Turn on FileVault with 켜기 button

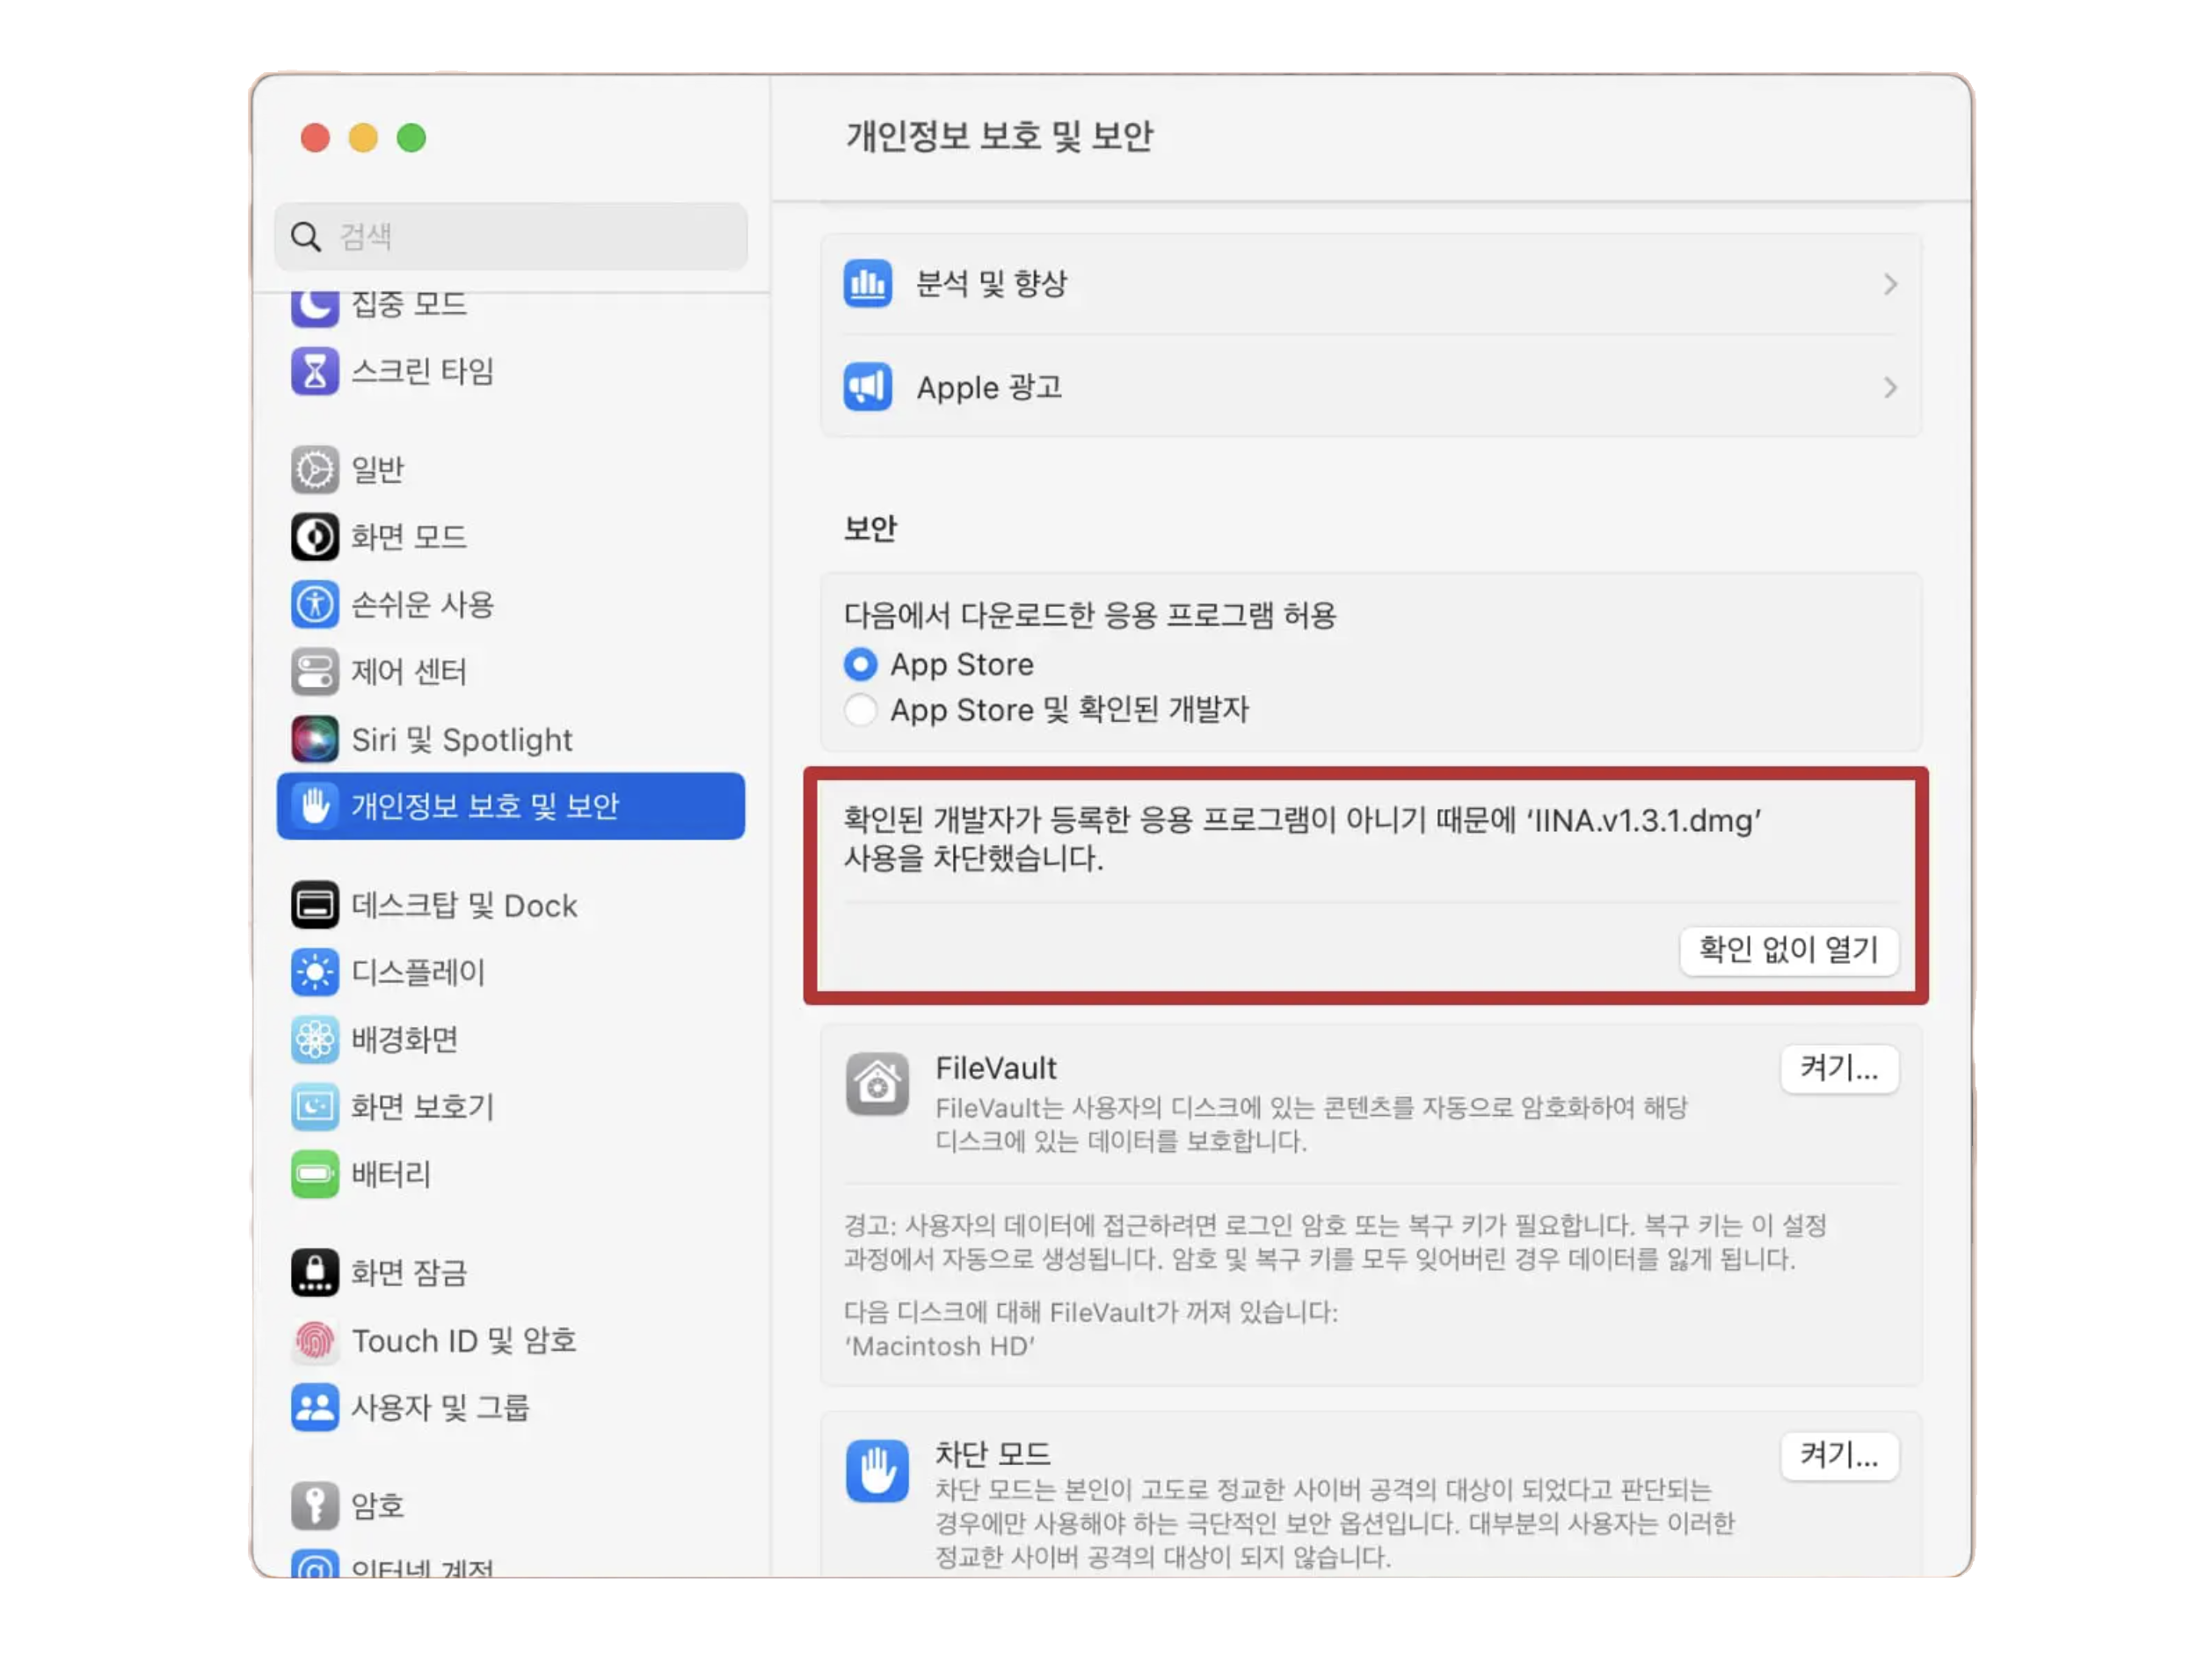pyautogui.click(x=1838, y=1069)
